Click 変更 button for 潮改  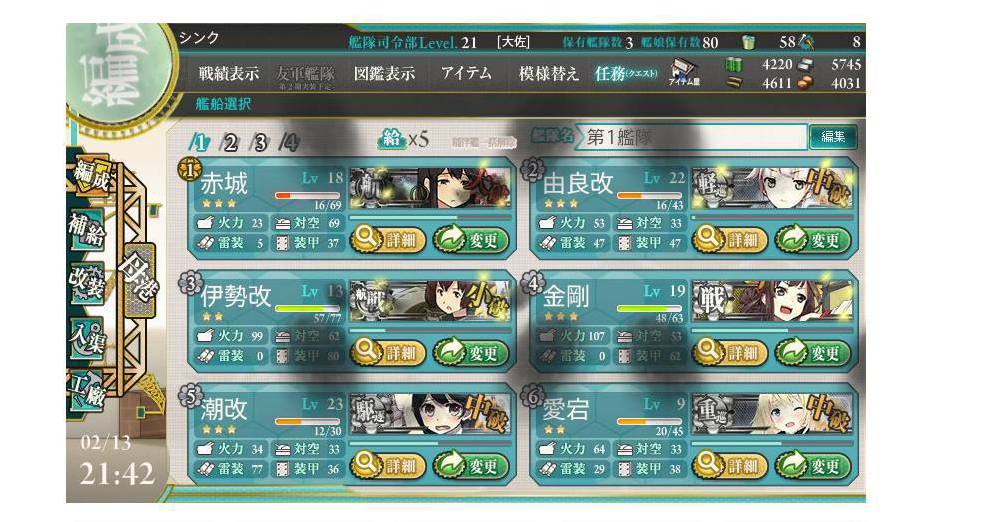(x=472, y=465)
